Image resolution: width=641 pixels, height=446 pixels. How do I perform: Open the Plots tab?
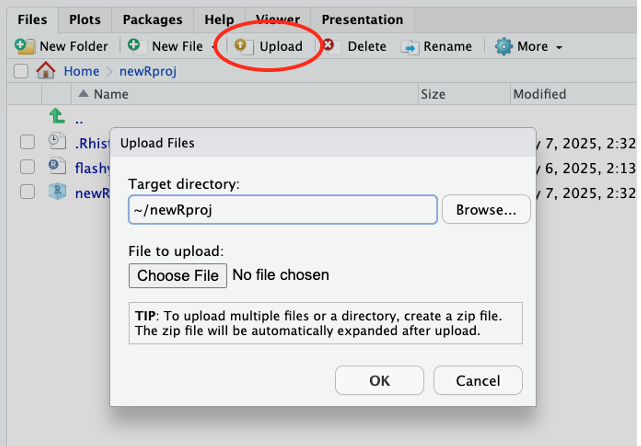pos(85,20)
